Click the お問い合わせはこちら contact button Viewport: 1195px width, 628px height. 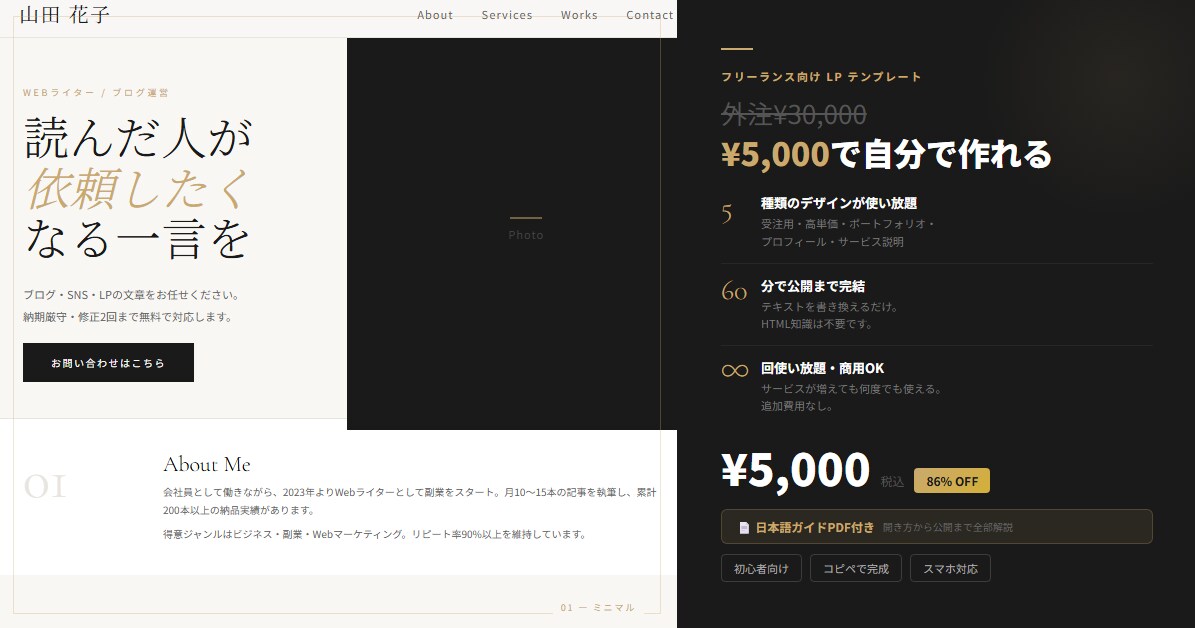(x=108, y=362)
